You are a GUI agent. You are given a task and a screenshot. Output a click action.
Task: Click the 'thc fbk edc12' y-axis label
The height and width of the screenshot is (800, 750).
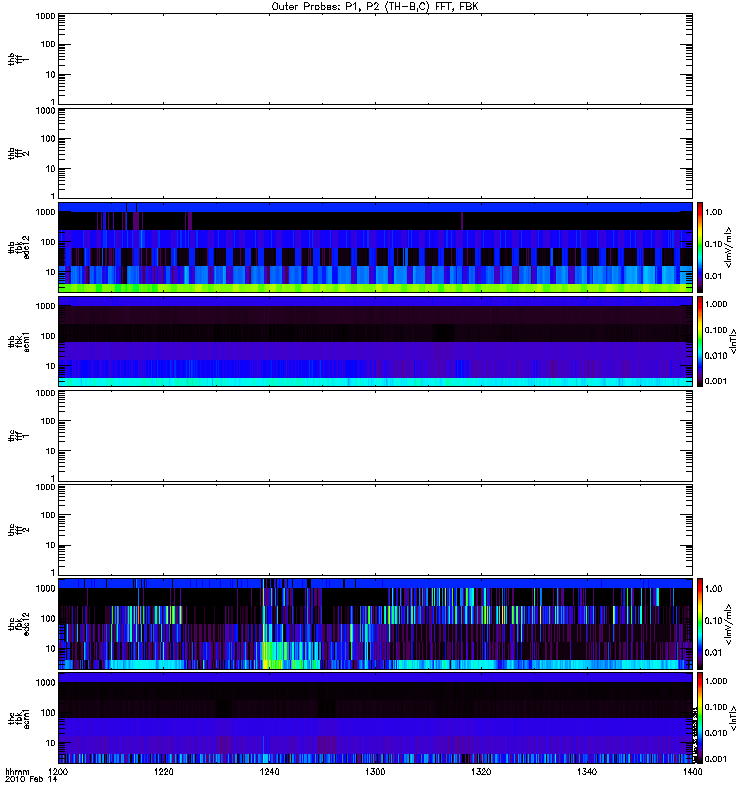point(19,624)
